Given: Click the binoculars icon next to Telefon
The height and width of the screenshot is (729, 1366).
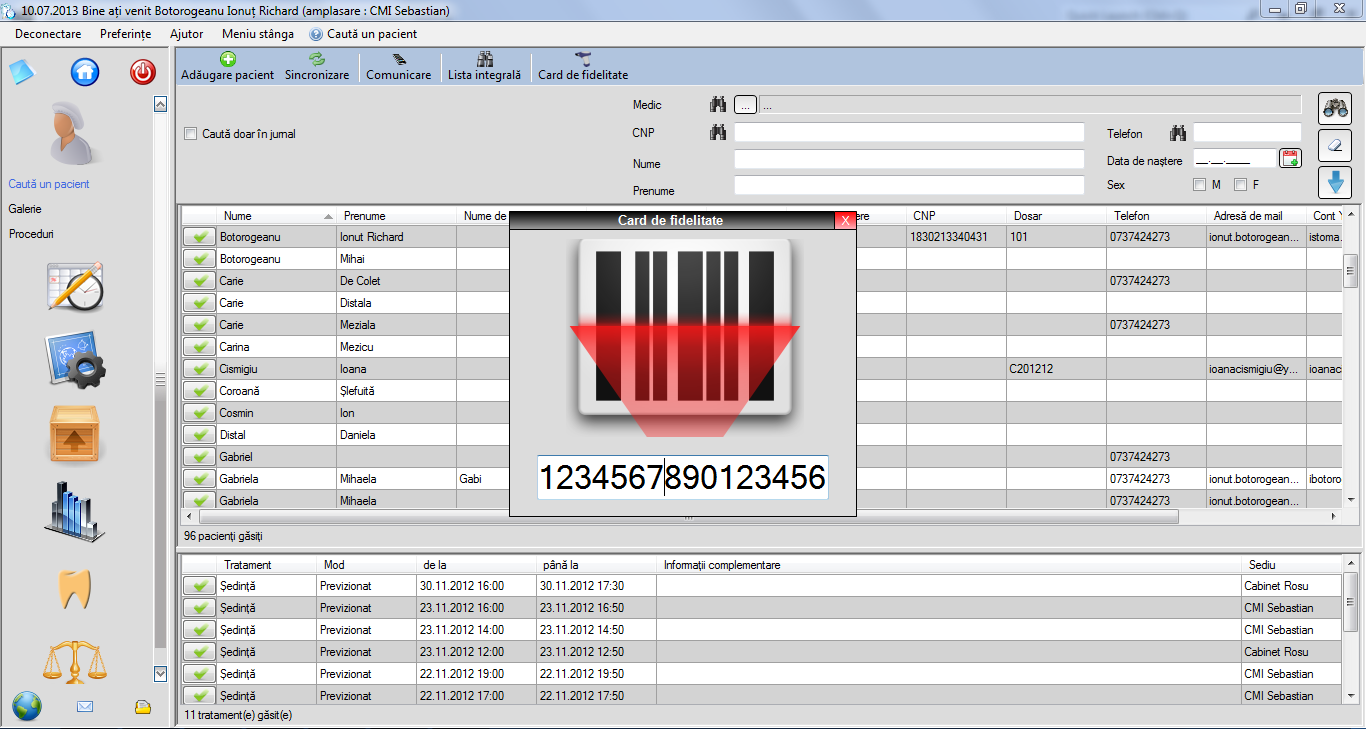Looking at the screenshot, I should (x=1177, y=132).
